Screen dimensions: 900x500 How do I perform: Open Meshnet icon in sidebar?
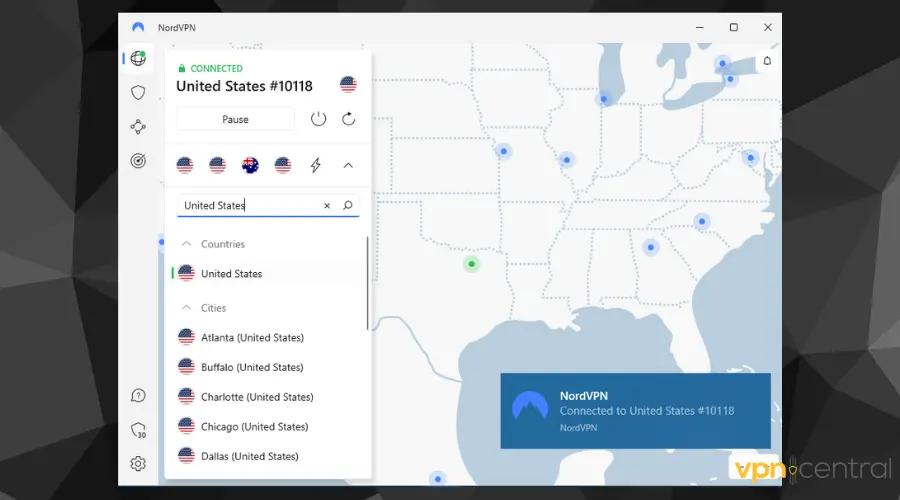[138, 126]
